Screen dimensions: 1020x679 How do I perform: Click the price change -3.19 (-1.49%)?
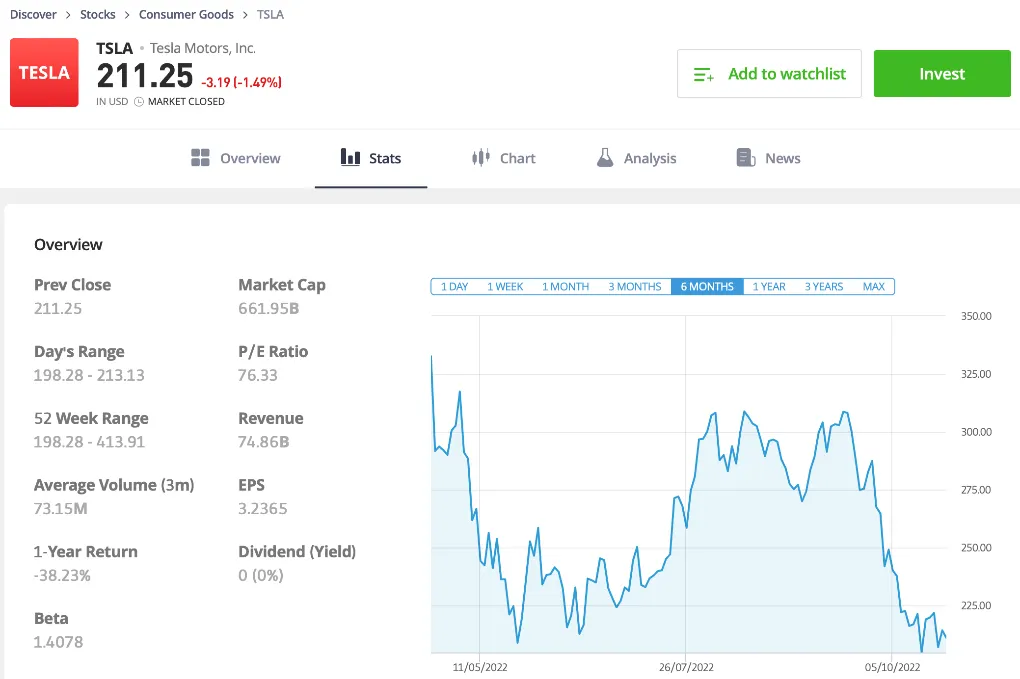click(x=241, y=83)
